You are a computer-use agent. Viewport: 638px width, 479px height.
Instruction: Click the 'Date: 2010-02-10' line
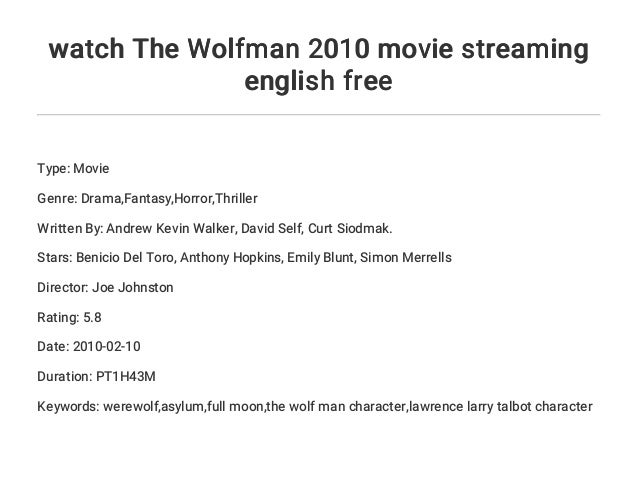click(x=89, y=347)
